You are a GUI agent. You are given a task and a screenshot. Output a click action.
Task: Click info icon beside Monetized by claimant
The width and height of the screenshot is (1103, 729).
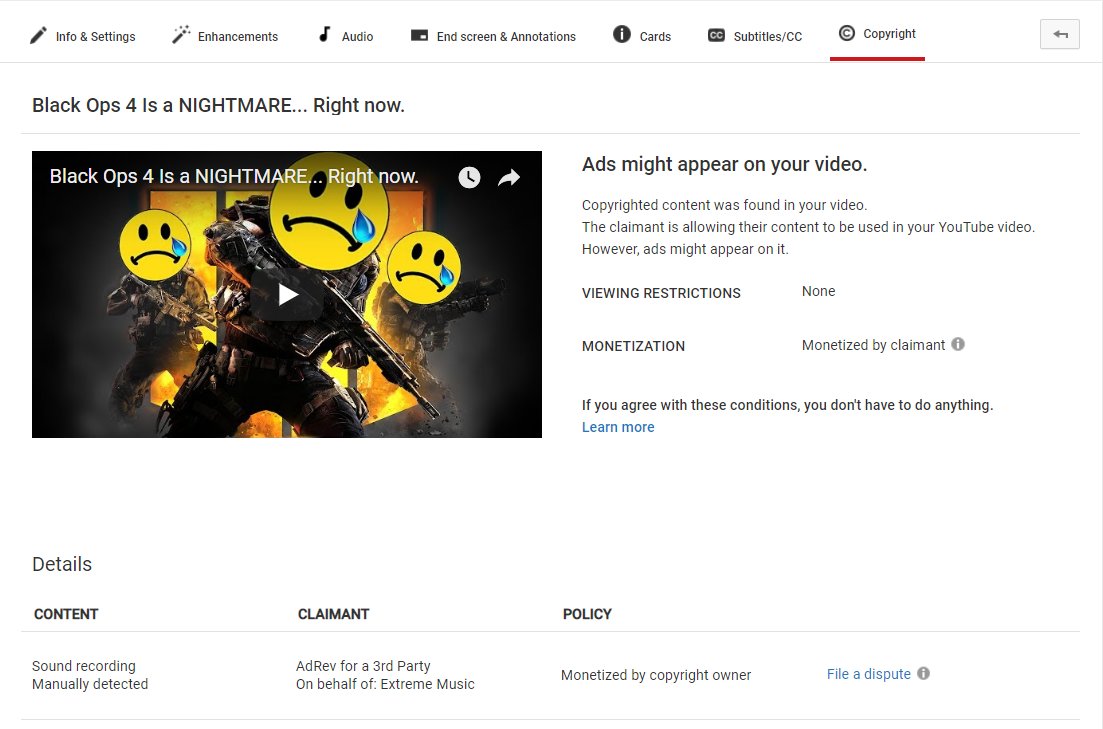tap(958, 344)
